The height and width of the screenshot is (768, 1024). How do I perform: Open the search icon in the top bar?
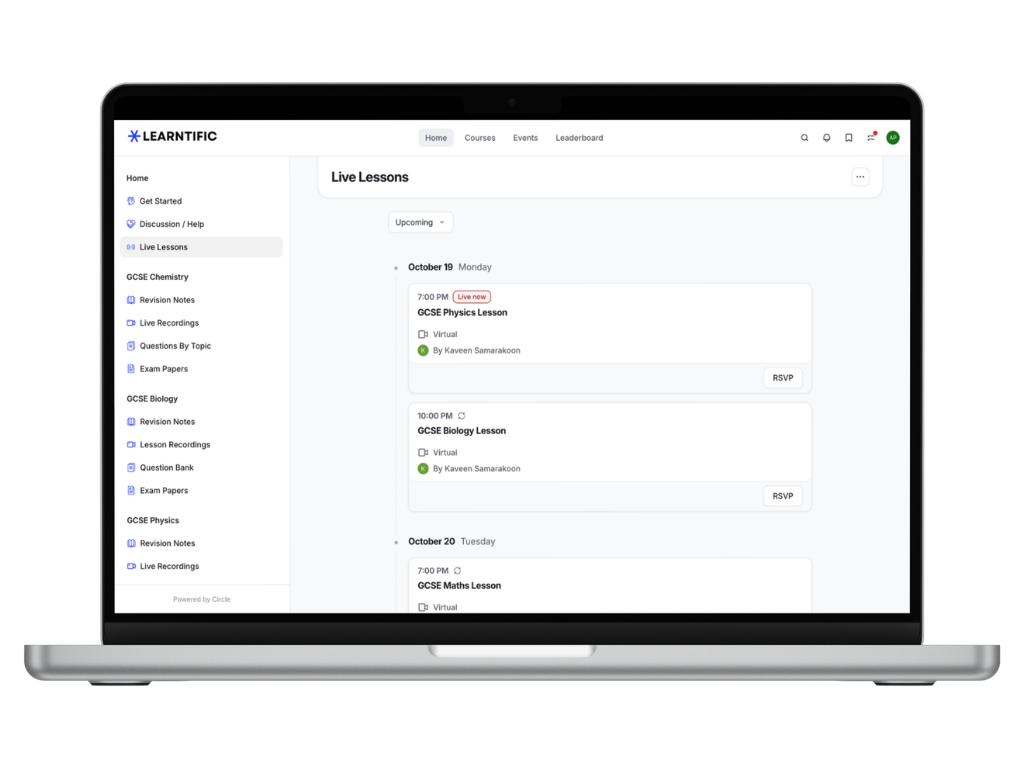click(805, 138)
